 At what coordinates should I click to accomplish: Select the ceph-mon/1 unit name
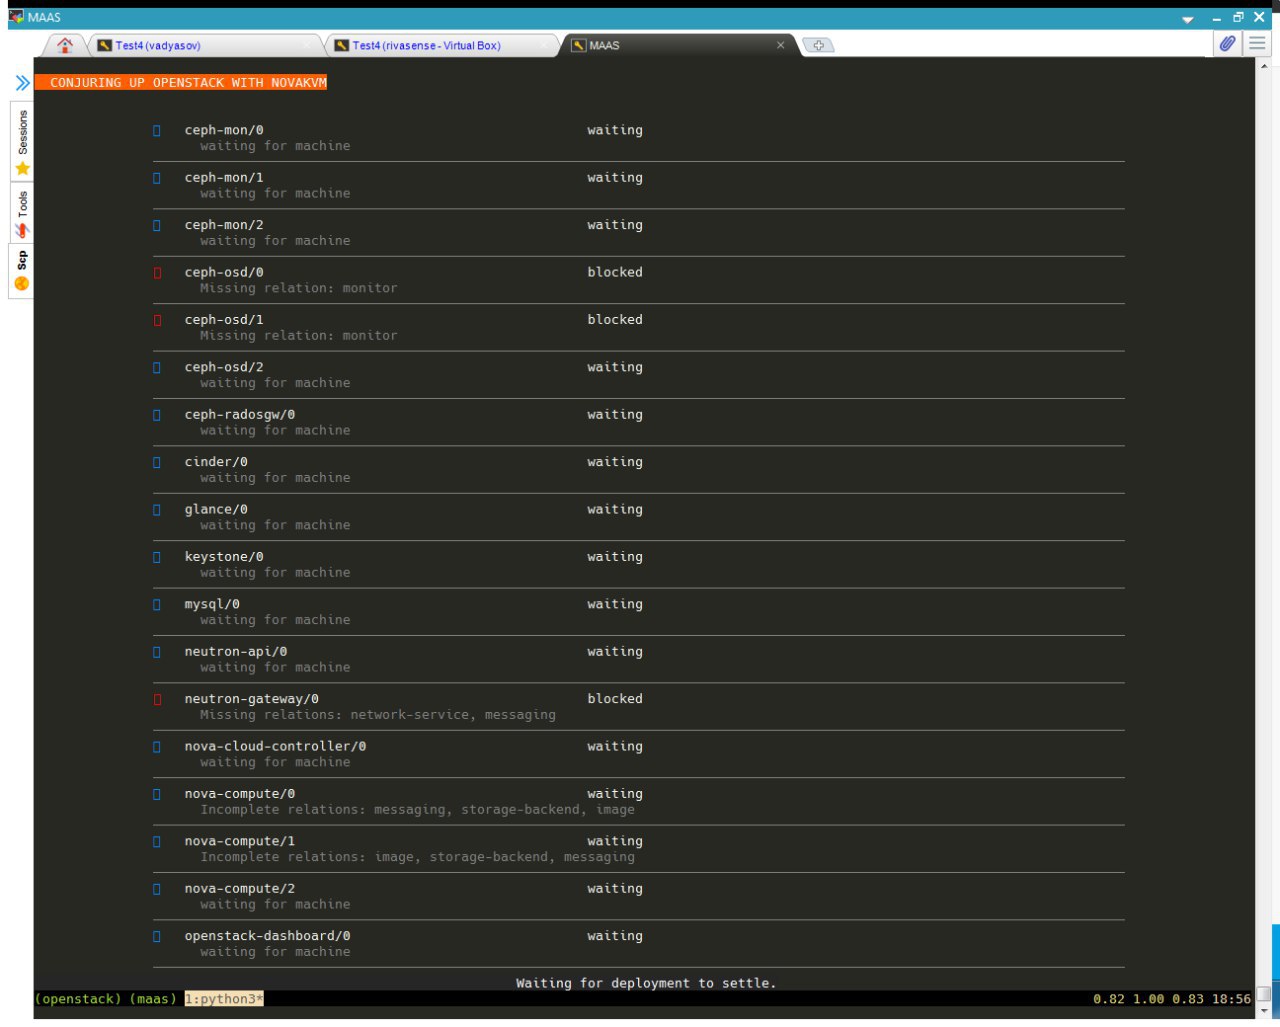224,178
